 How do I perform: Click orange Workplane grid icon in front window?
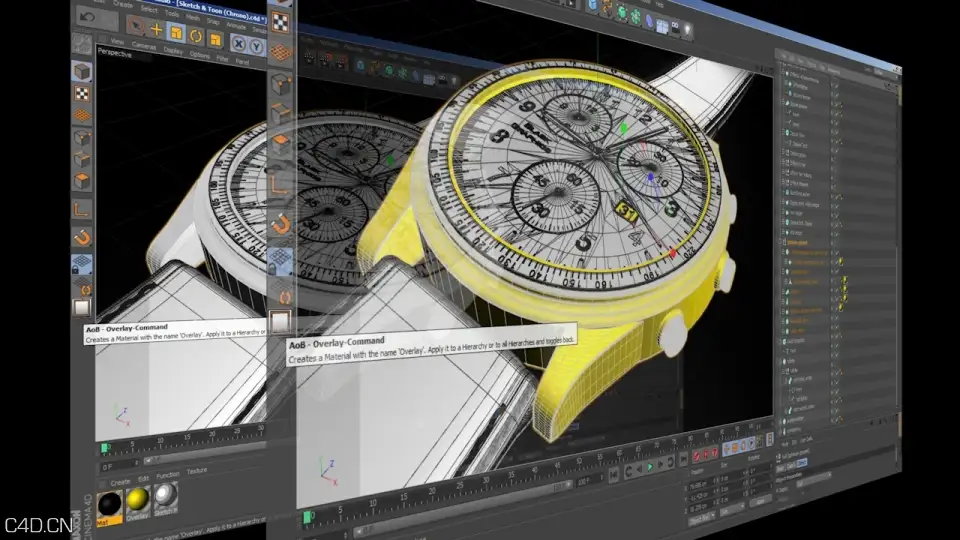[280, 53]
